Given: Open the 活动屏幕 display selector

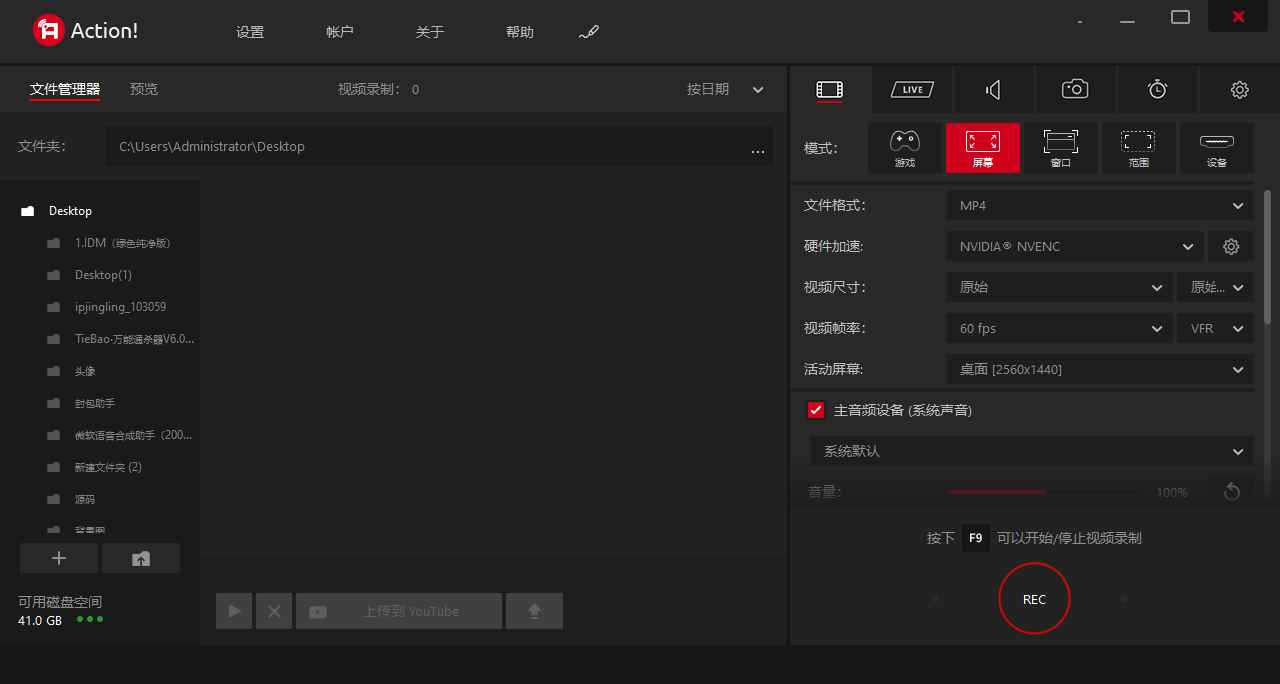Looking at the screenshot, I should 1098,369.
